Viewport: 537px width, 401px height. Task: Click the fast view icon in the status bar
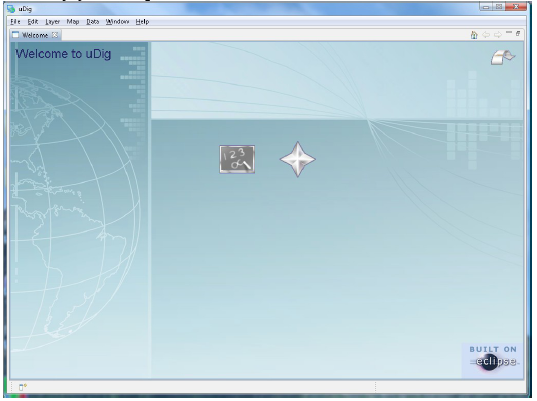pos(23,387)
